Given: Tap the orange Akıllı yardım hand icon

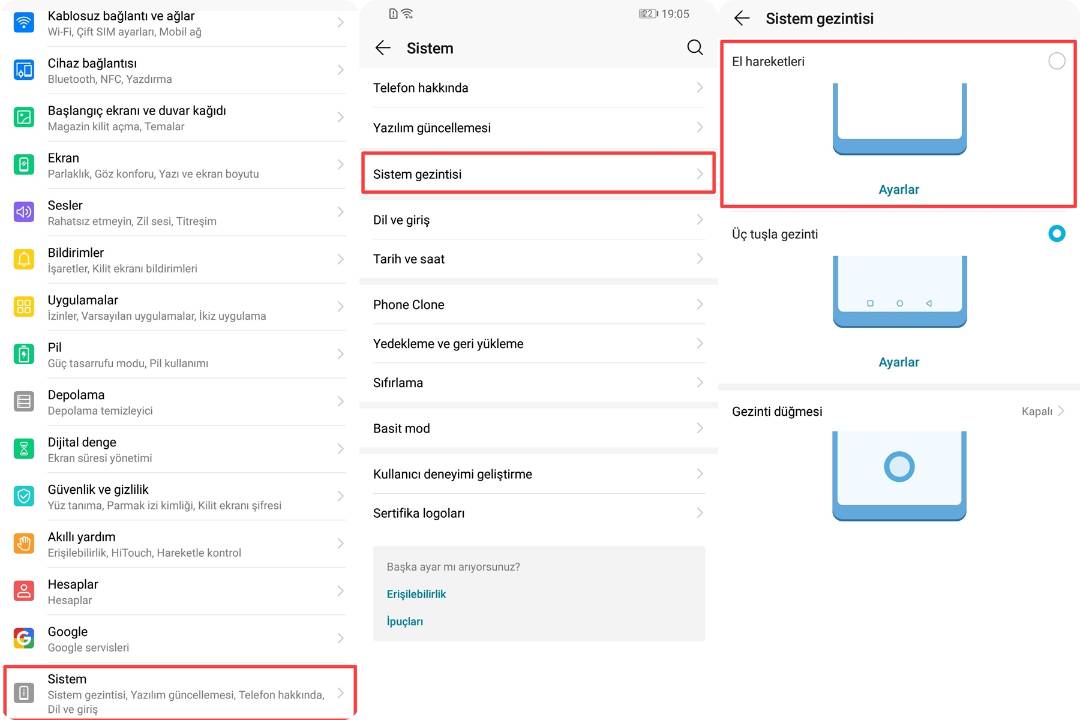Looking at the screenshot, I should 24,543.
